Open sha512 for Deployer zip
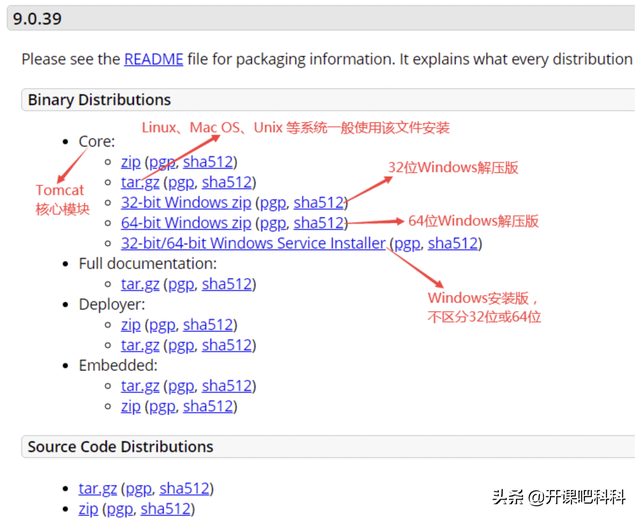Viewport: 640px width, 520px height. (208, 325)
